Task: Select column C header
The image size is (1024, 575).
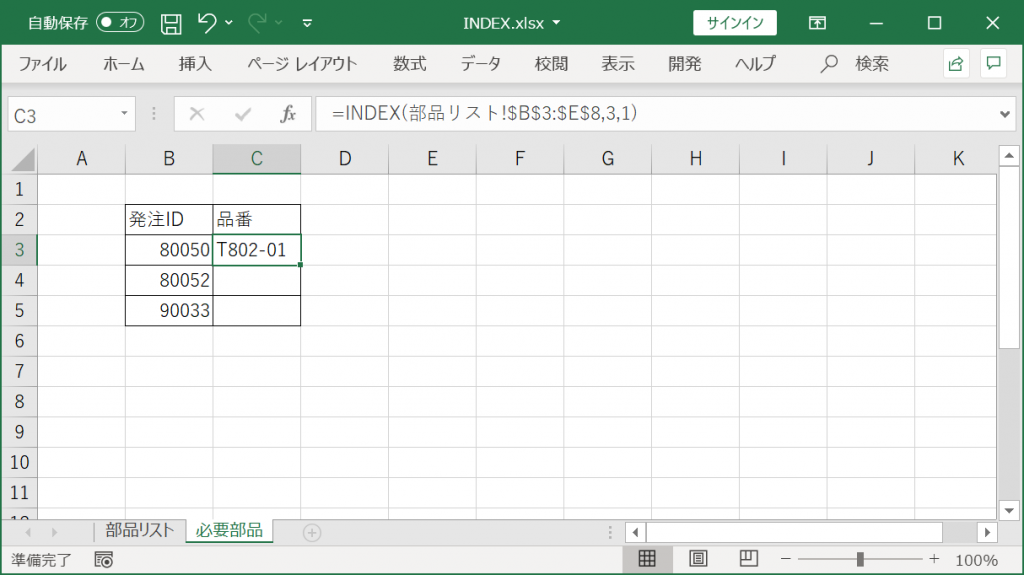Action: pos(257,159)
